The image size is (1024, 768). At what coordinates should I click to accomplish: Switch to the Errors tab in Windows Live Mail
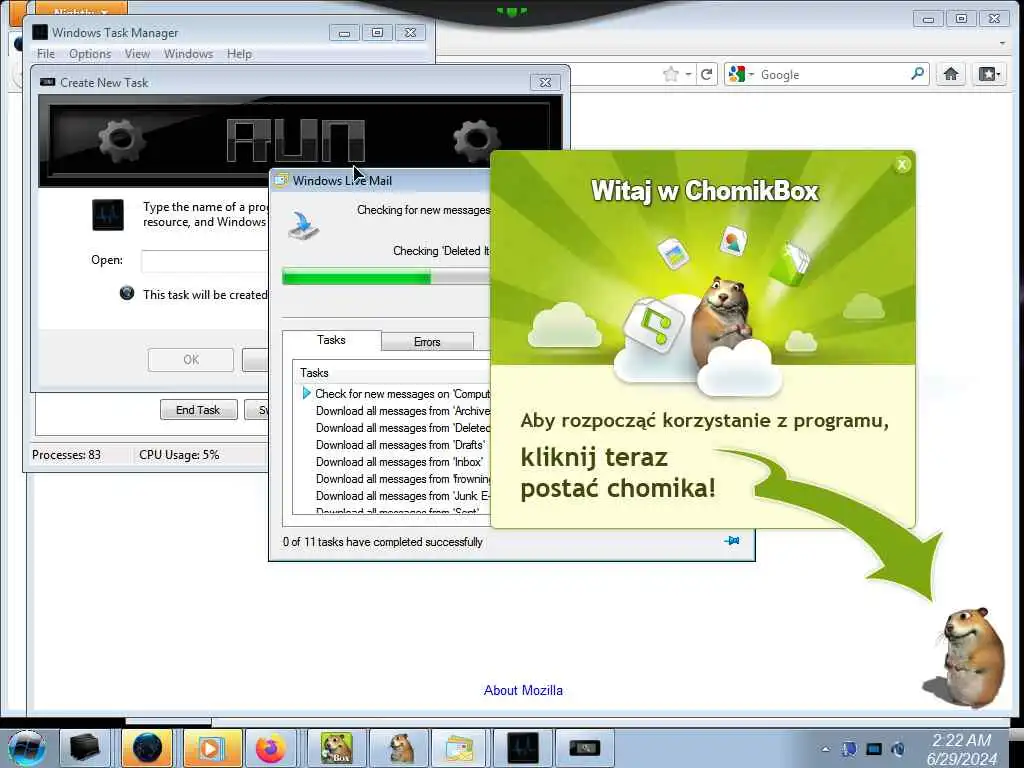[427, 342]
